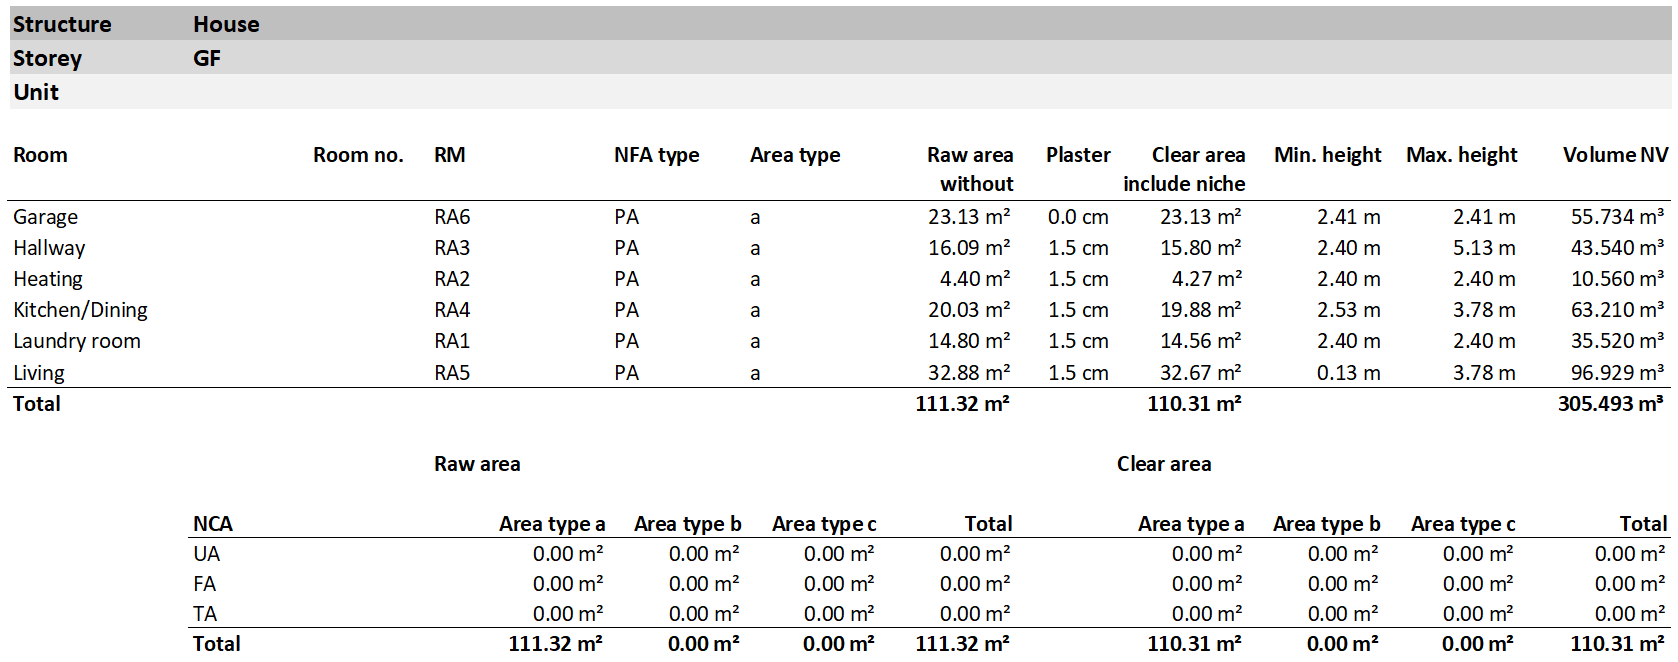Click clear area 32.67 m²
1678x662 pixels.
[x=1201, y=373]
